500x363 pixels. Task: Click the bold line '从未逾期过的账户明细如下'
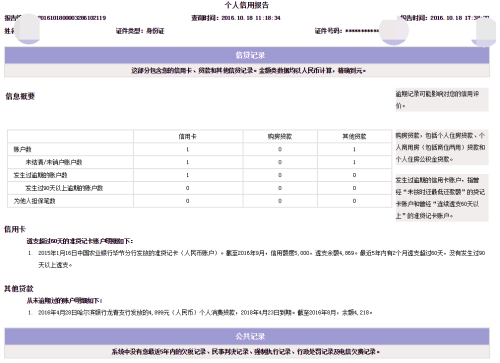coord(65,301)
